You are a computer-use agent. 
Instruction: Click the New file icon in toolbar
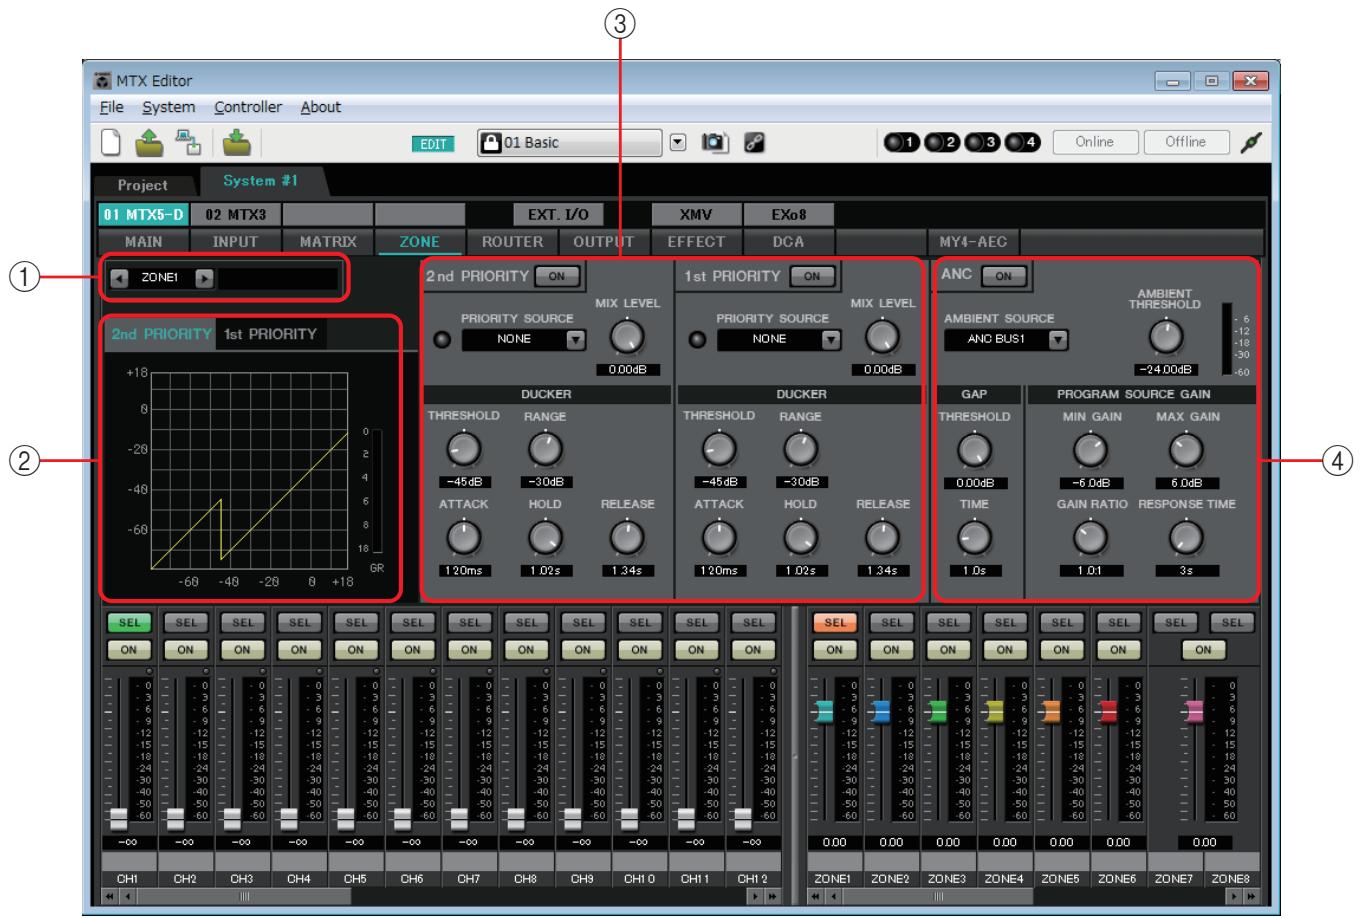[113, 143]
